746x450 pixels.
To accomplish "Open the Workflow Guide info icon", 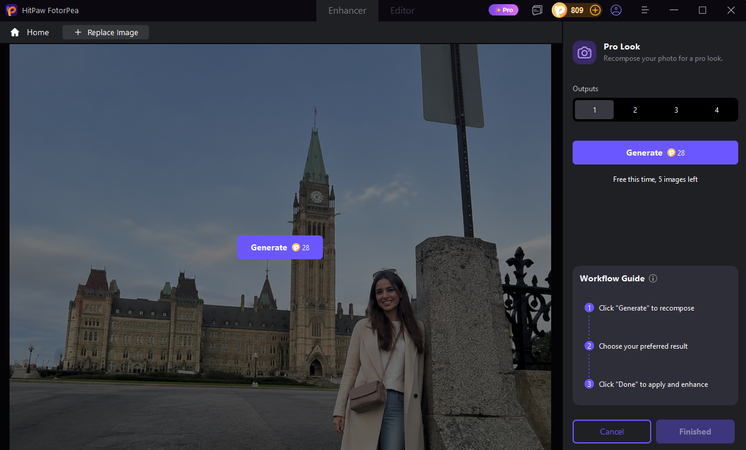I will point(653,278).
